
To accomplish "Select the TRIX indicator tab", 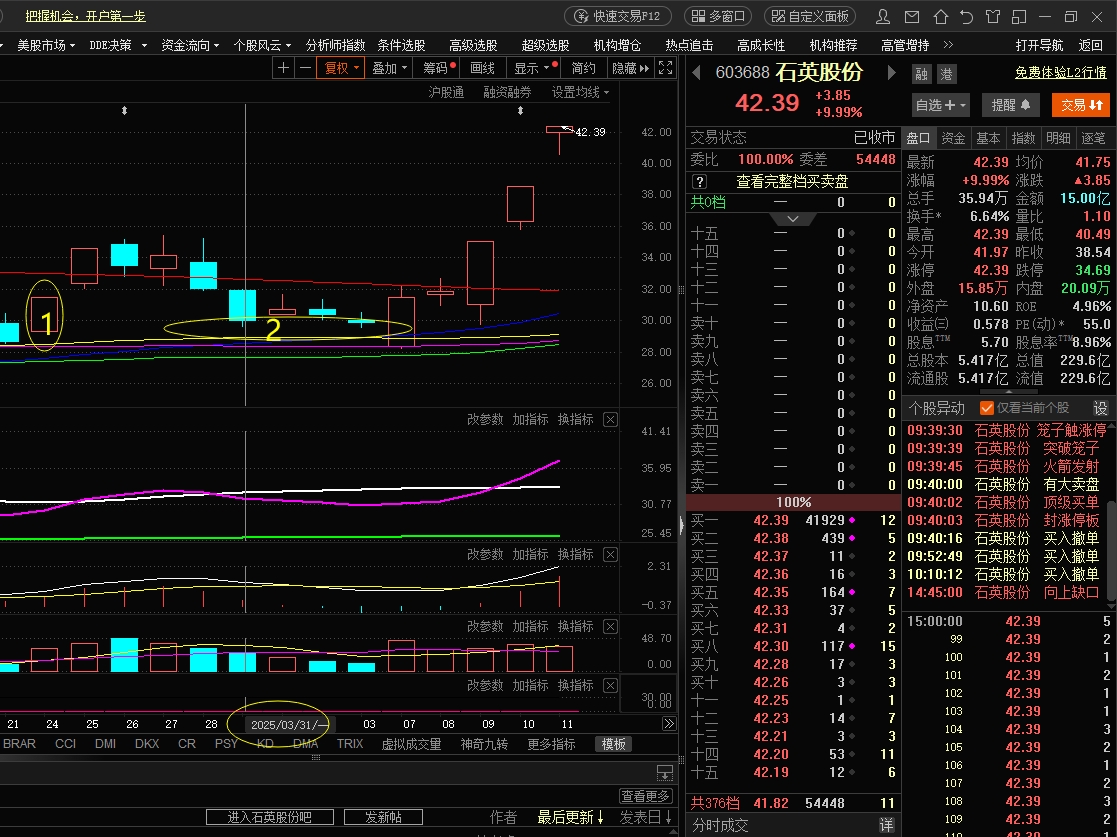I will (350, 744).
